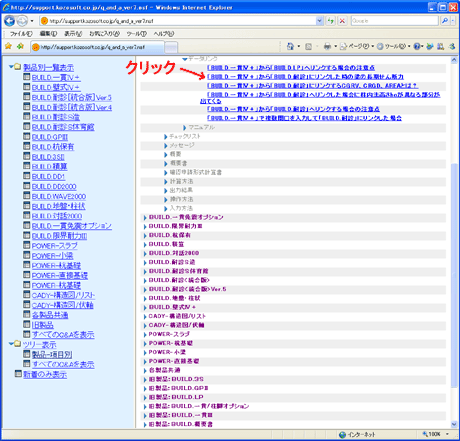Go back with the browser Back arrow
Screen dimensions: 460x441
pyautogui.click(x=9, y=21)
